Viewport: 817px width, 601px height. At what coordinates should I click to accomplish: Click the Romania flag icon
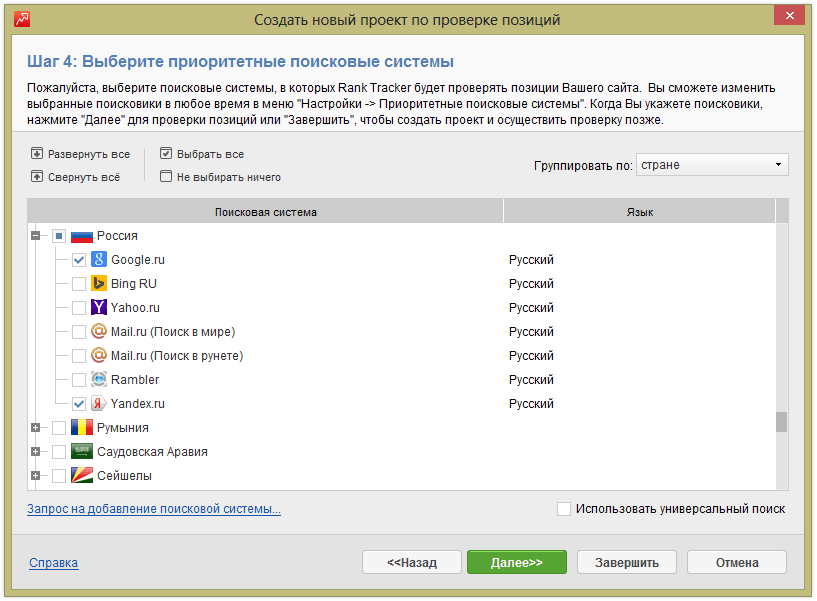coord(81,427)
